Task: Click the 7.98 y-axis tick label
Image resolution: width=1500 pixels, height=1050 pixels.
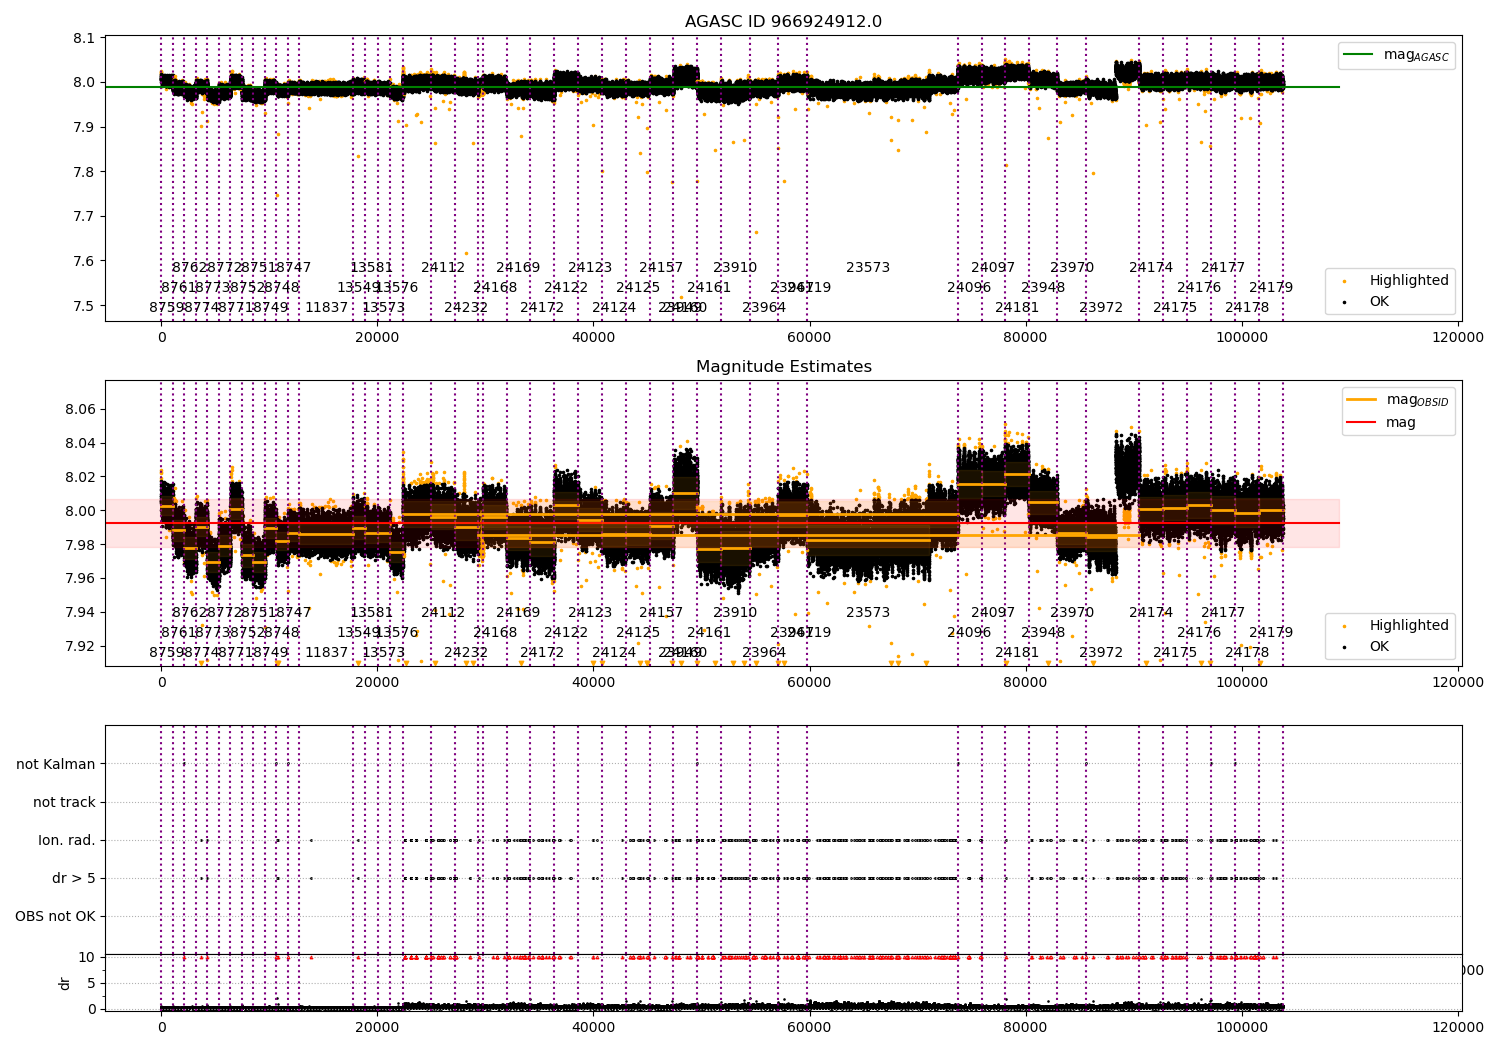Action: (x=80, y=545)
